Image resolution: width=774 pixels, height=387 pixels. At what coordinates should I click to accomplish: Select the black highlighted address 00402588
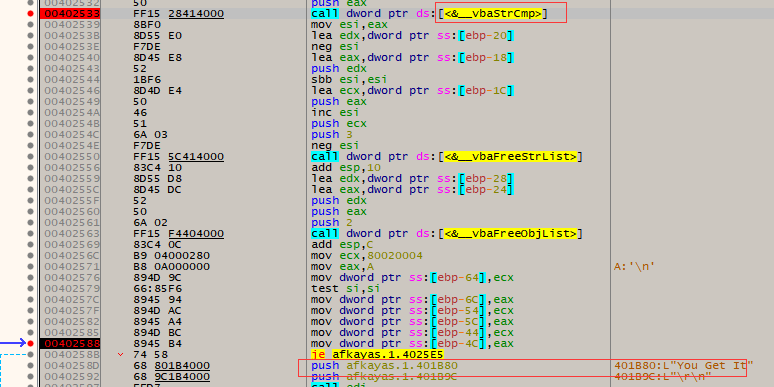(70, 344)
